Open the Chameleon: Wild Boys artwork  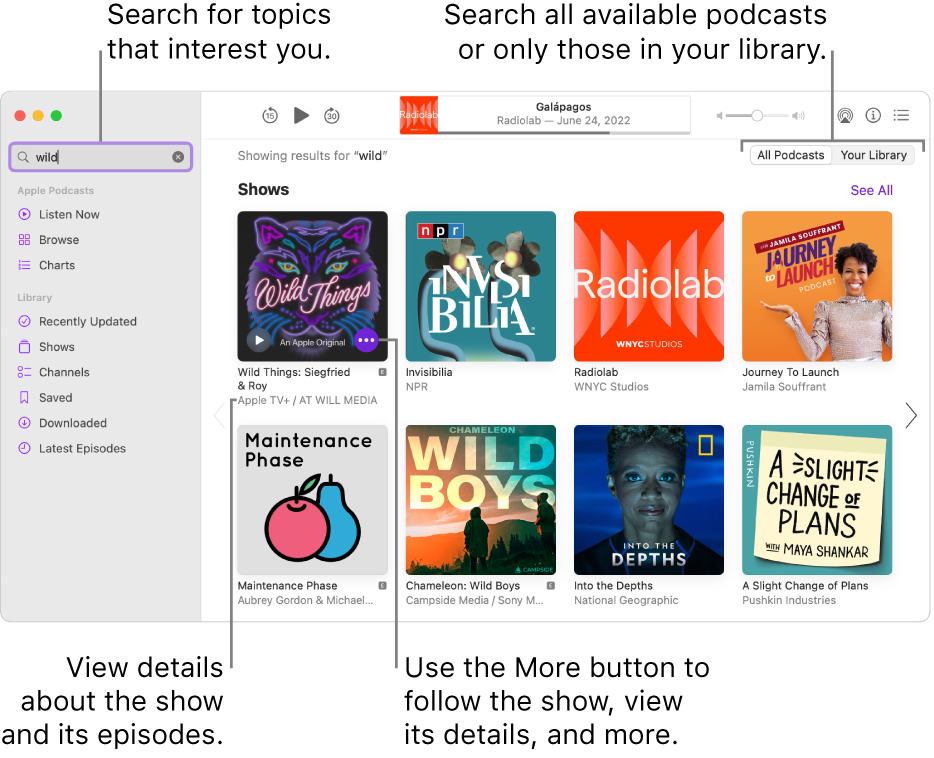pos(481,500)
